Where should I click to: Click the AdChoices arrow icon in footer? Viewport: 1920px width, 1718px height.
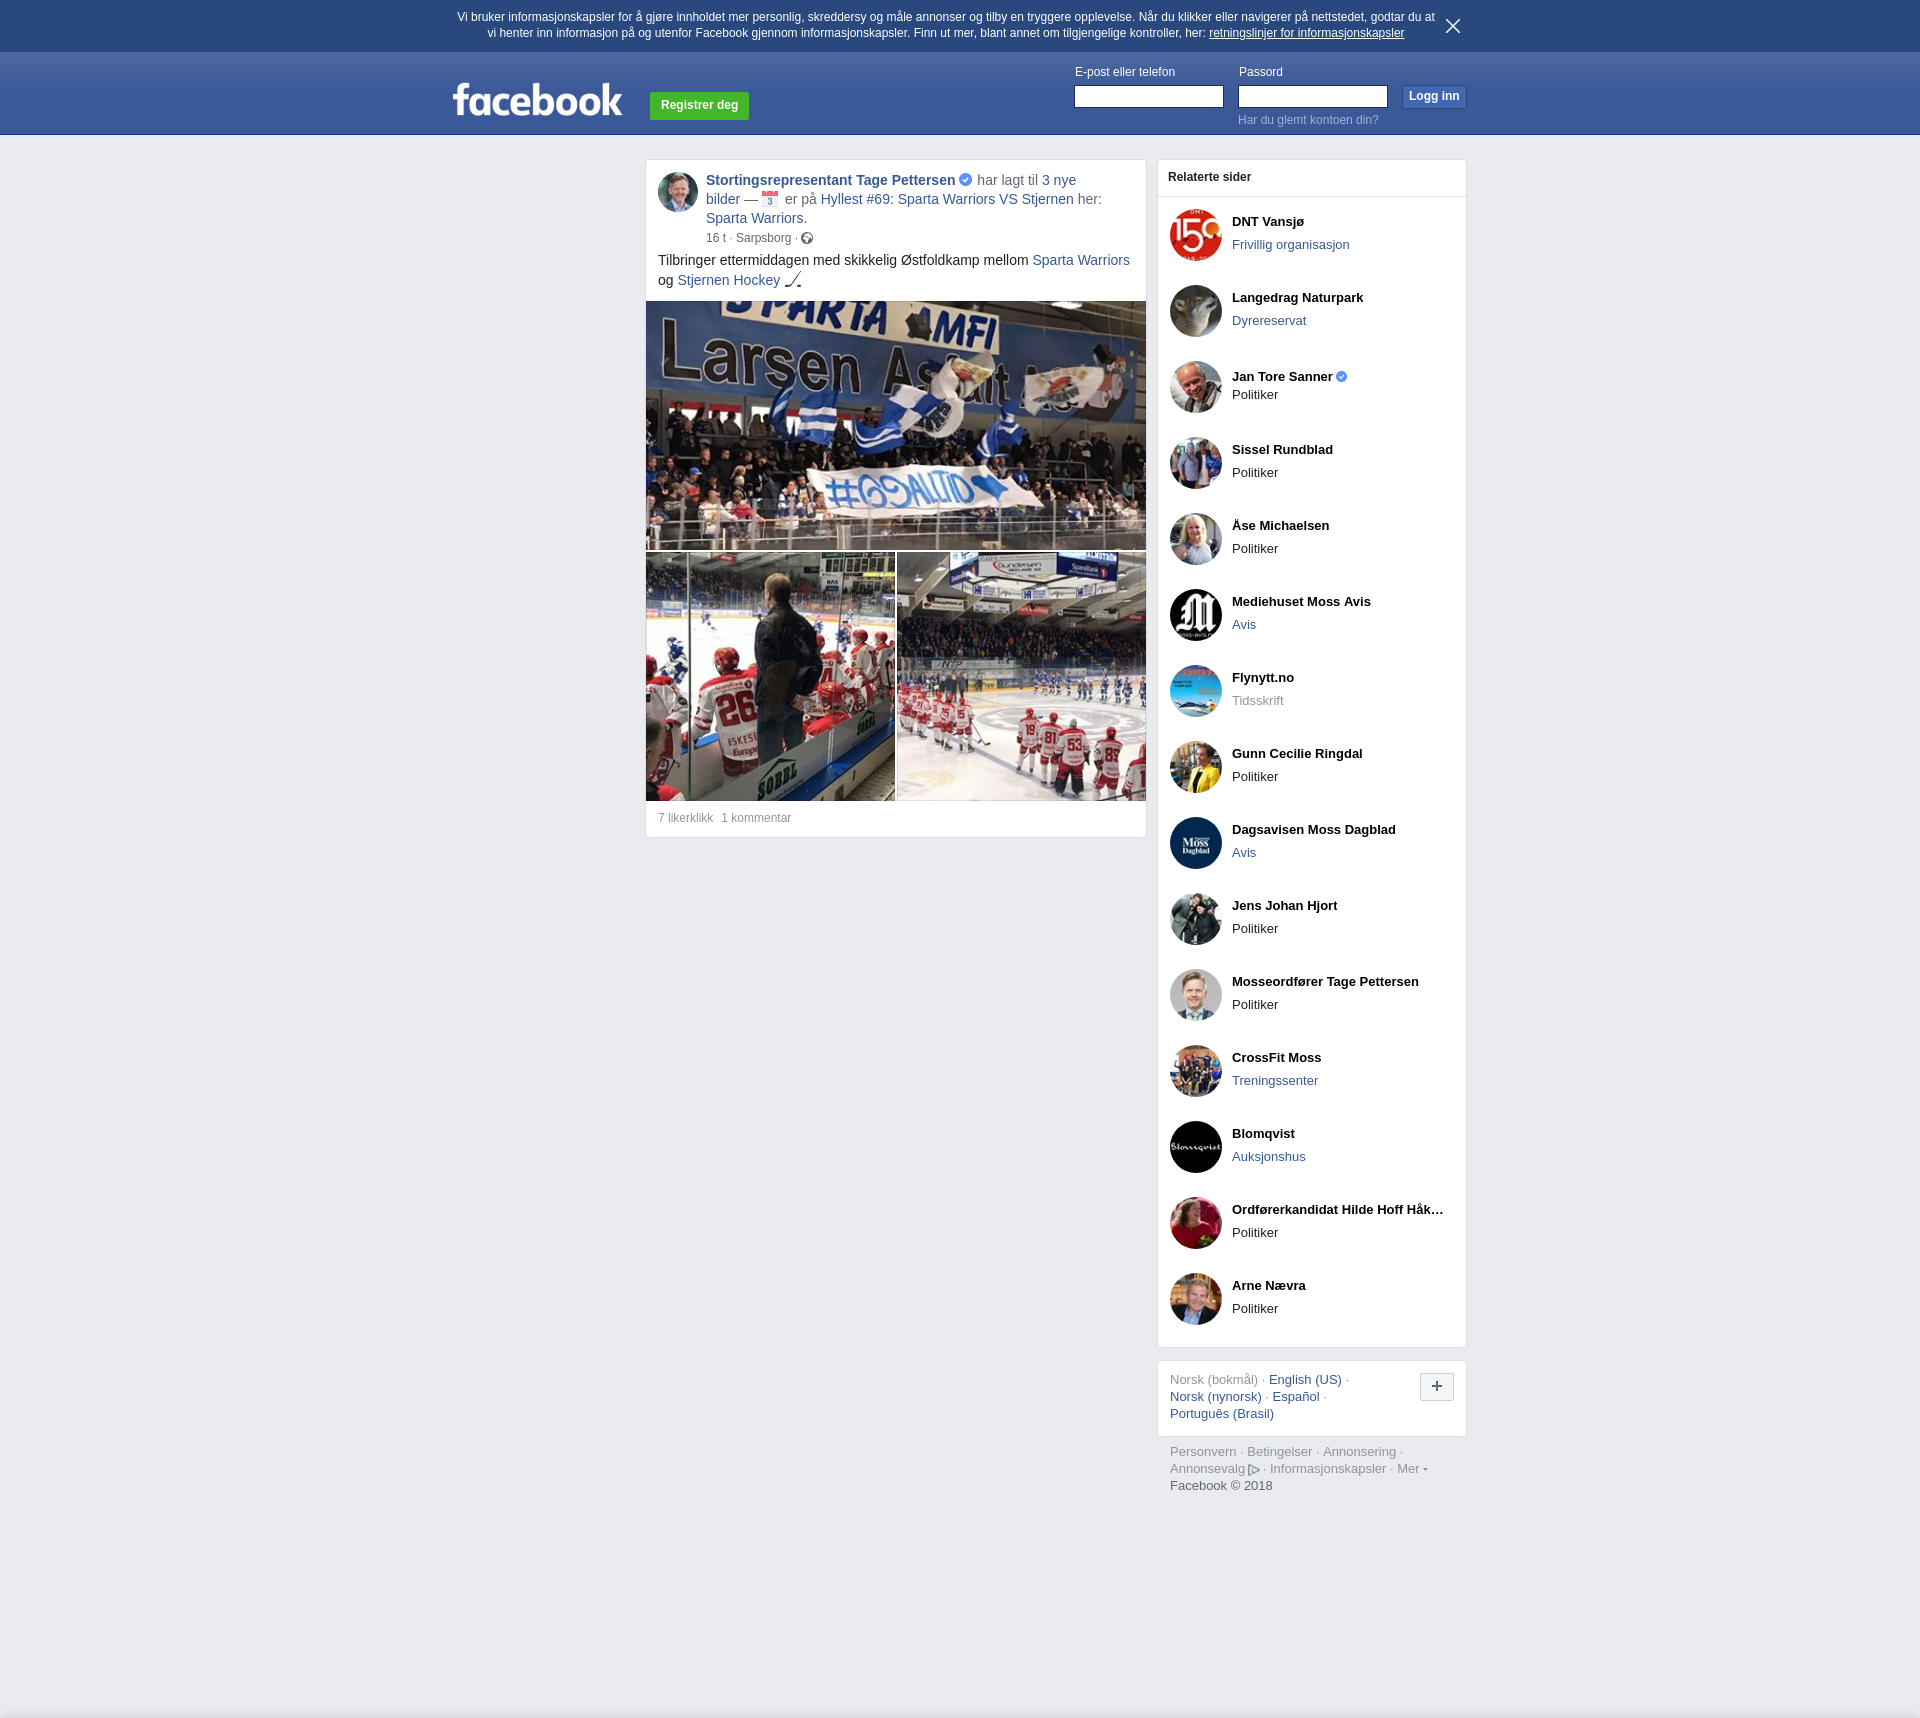coord(1254,1470)
